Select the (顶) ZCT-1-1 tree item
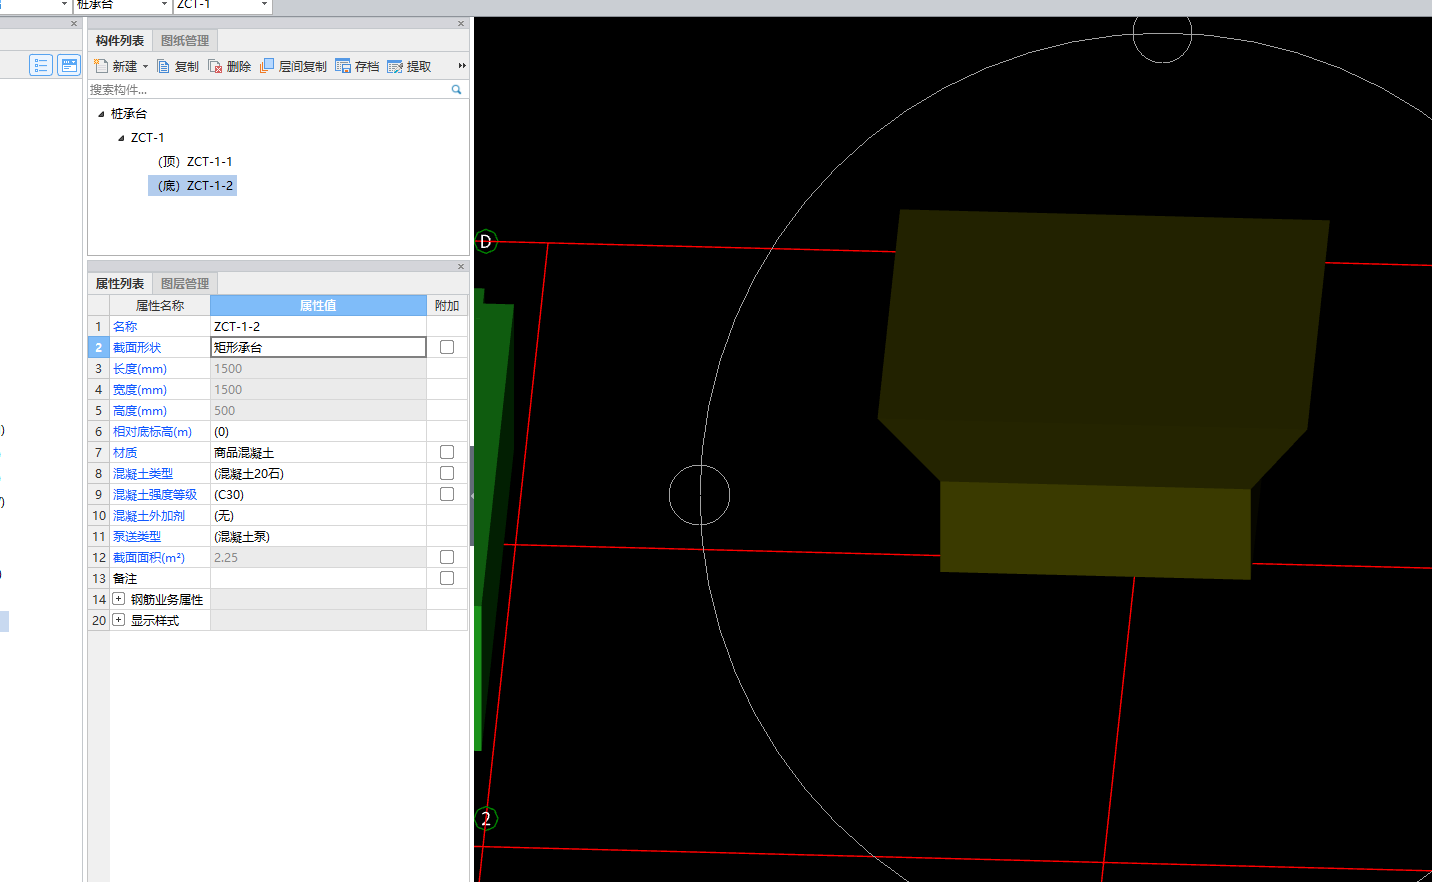 (195, 162)
